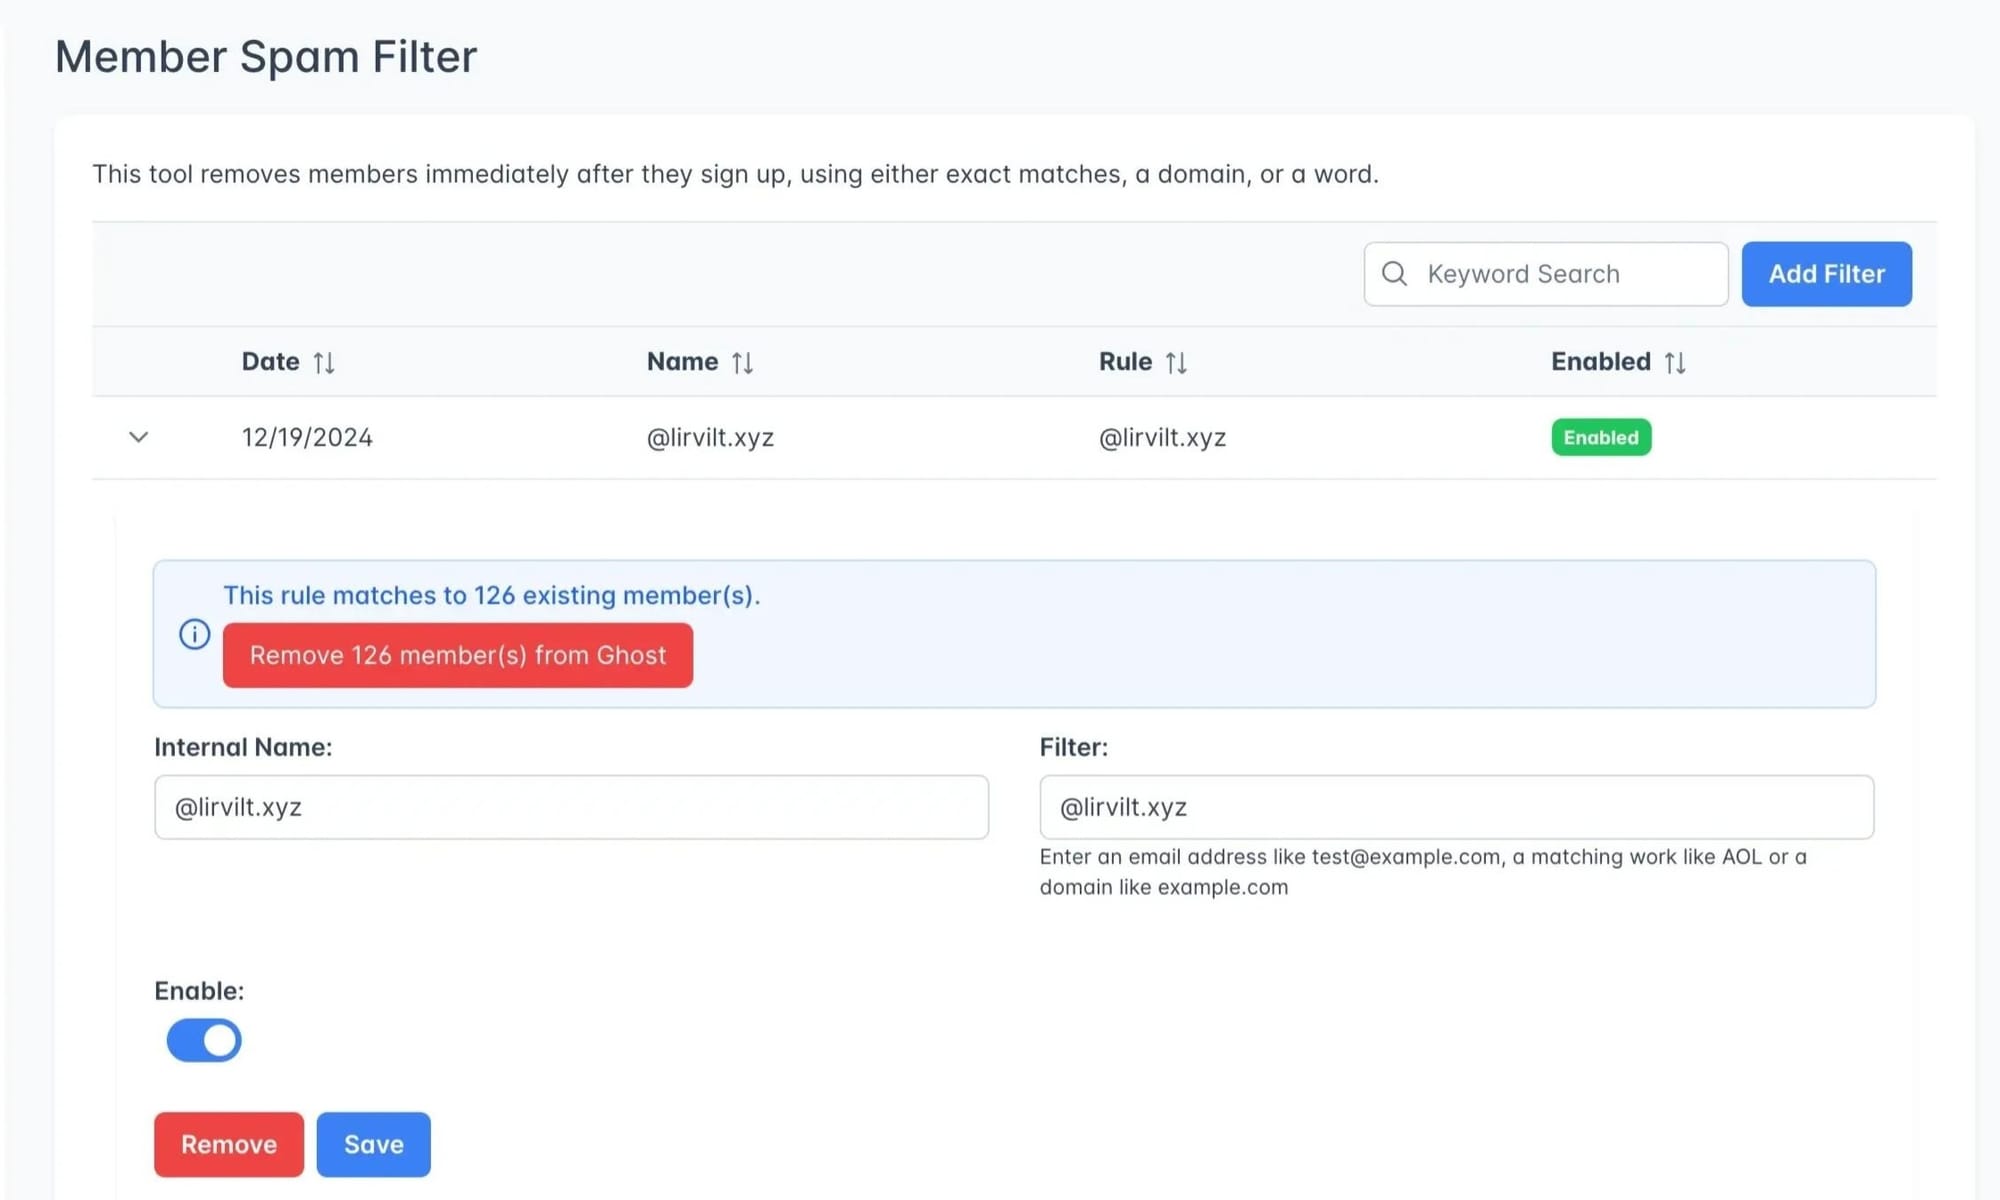The width and height of the screenshot is (2000, 1200).
Task: Click the @lirvilt.xyz Rule cell
Action: (1162, 438)
